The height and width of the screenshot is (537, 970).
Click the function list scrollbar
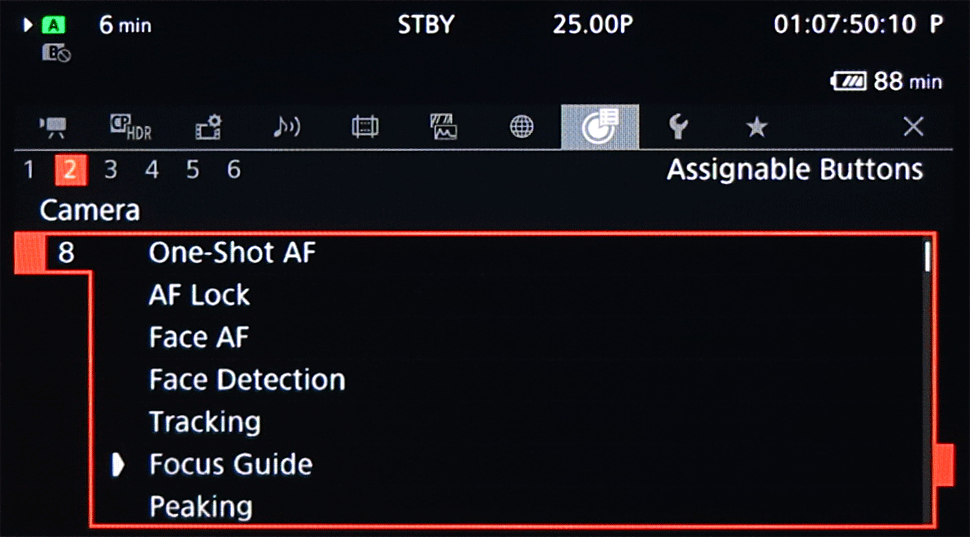pyautogui.click(x=927, y=380)
